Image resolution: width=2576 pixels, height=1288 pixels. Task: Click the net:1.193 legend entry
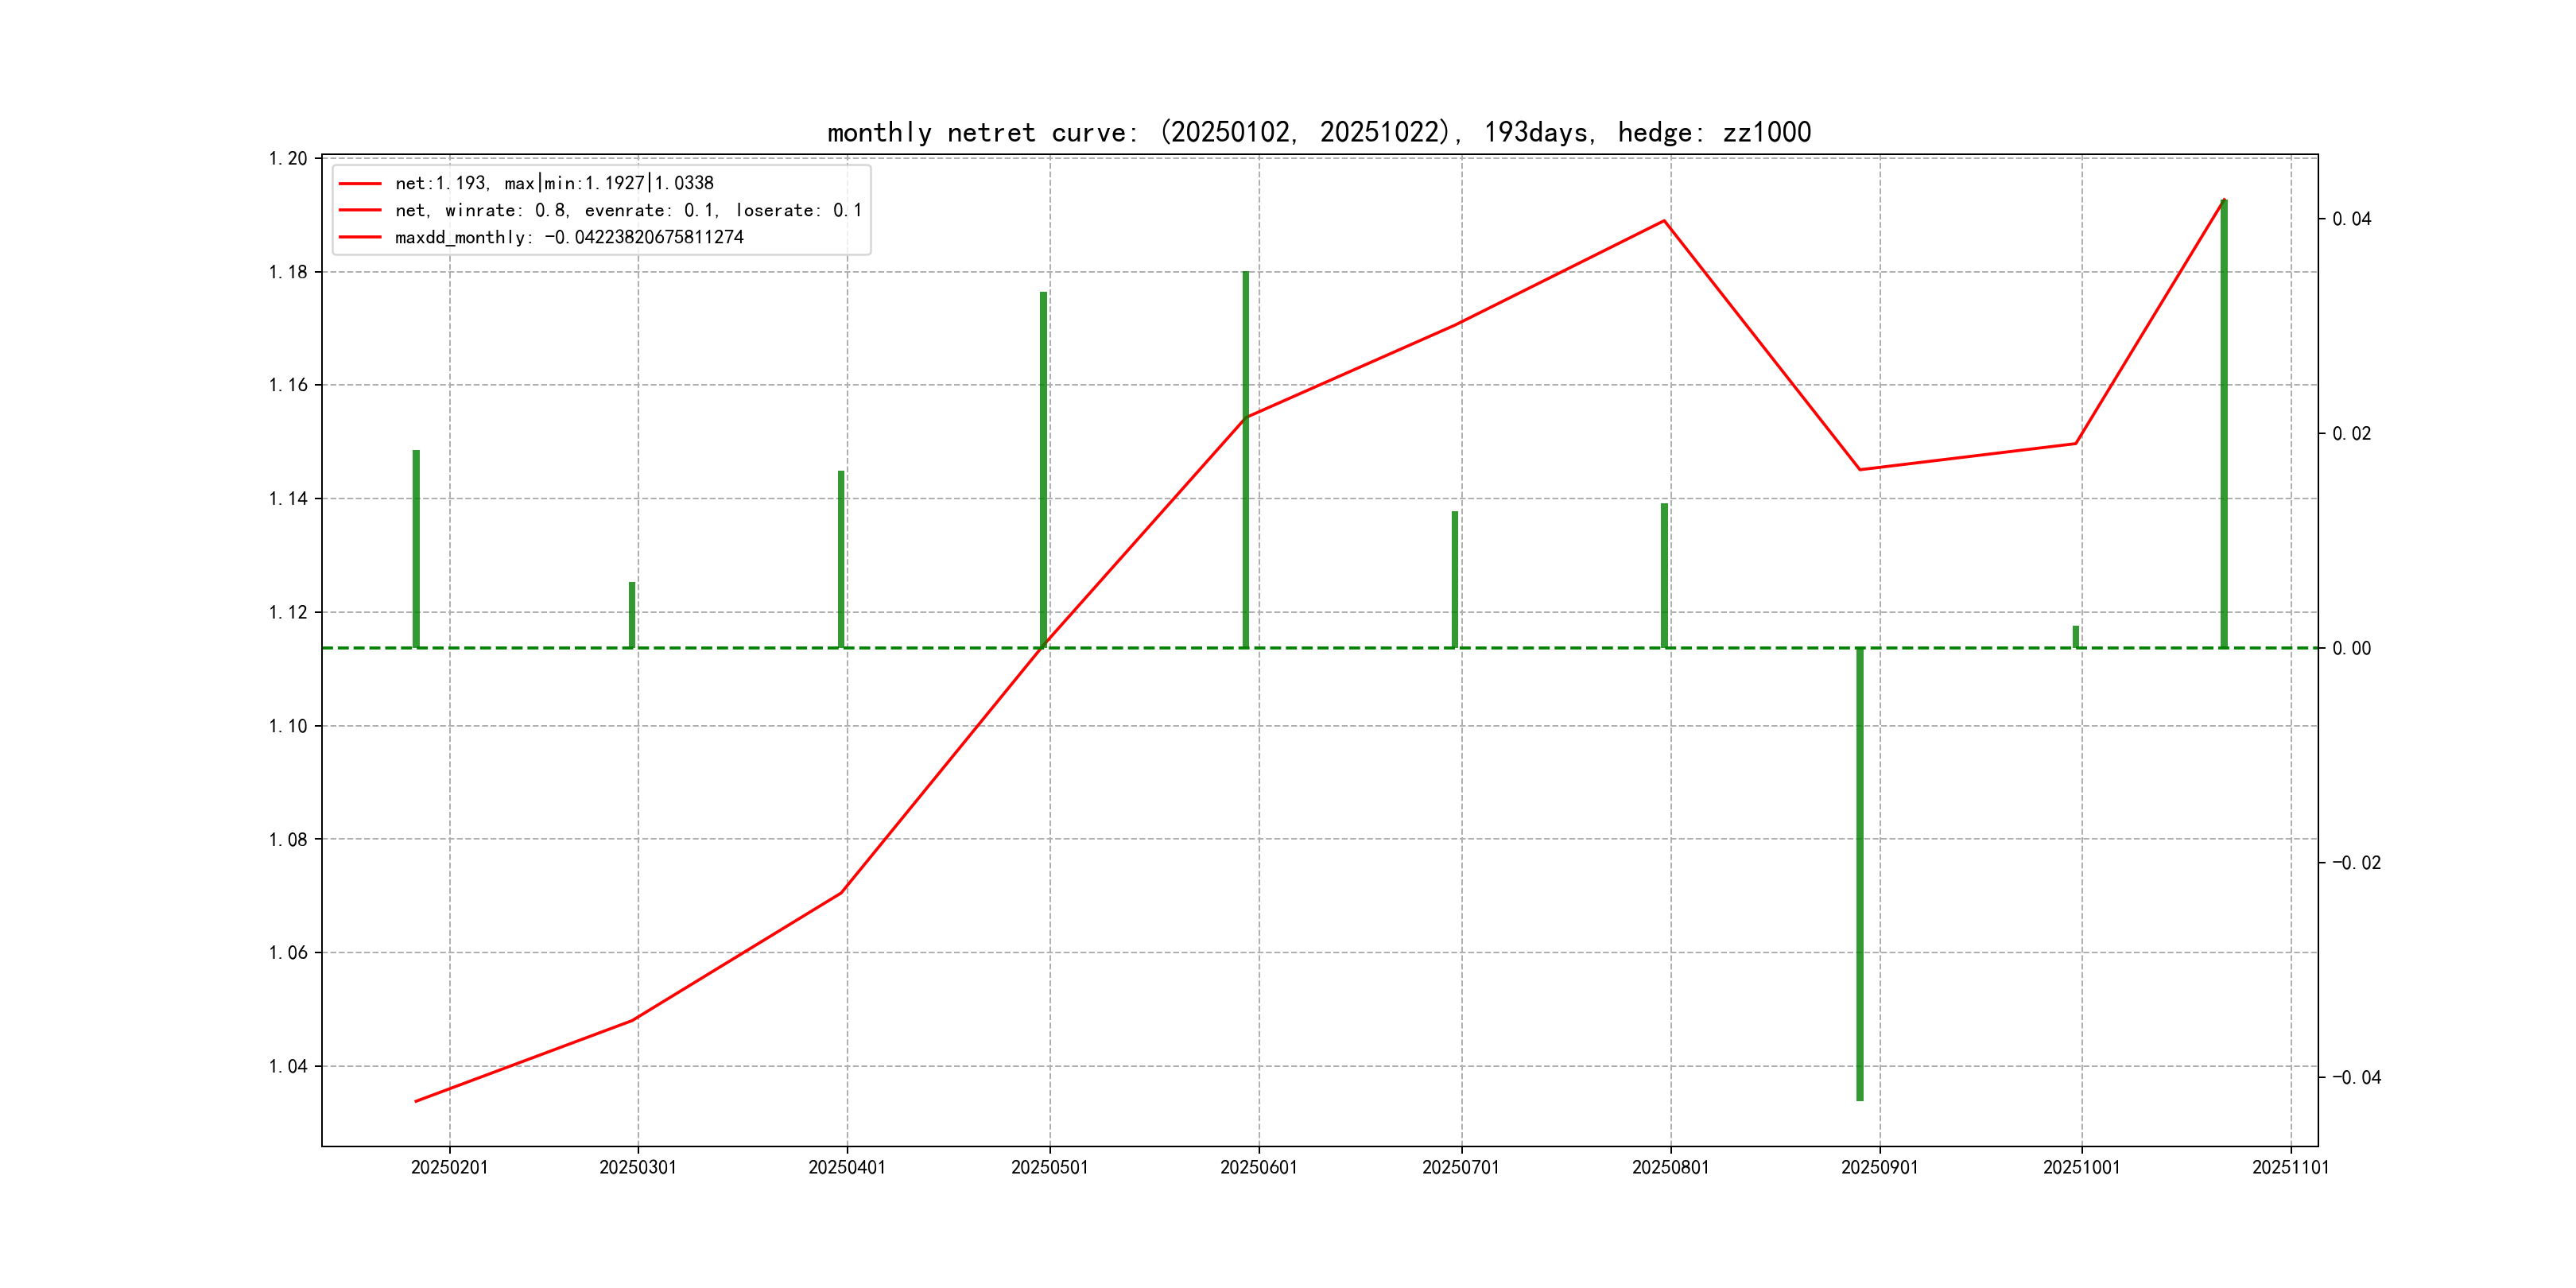[554, 183]
